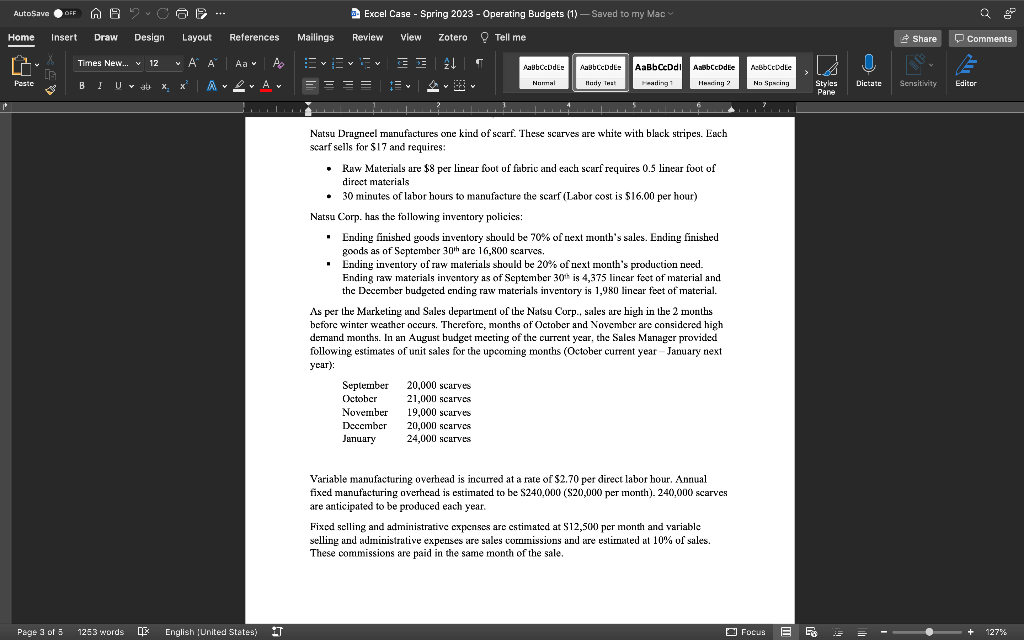Toggle bold formatting
1024x640 pixels.
[82, 86]
